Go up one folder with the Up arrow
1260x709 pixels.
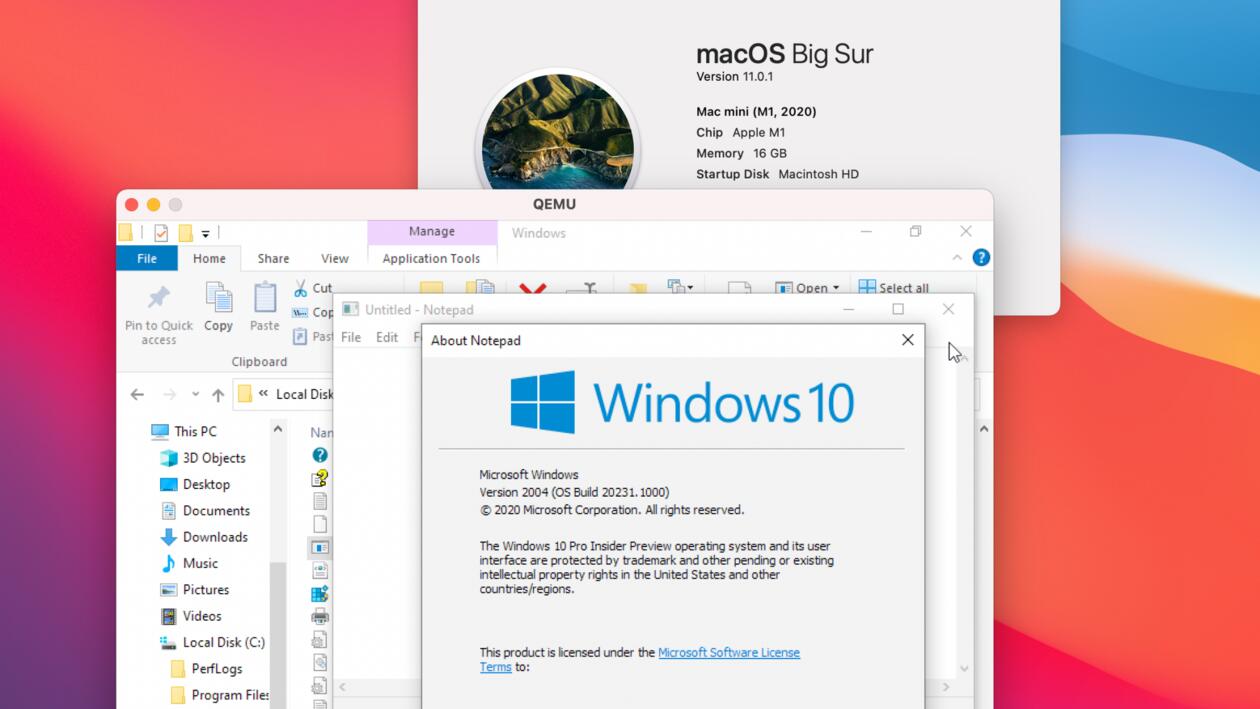click(218, 394)
